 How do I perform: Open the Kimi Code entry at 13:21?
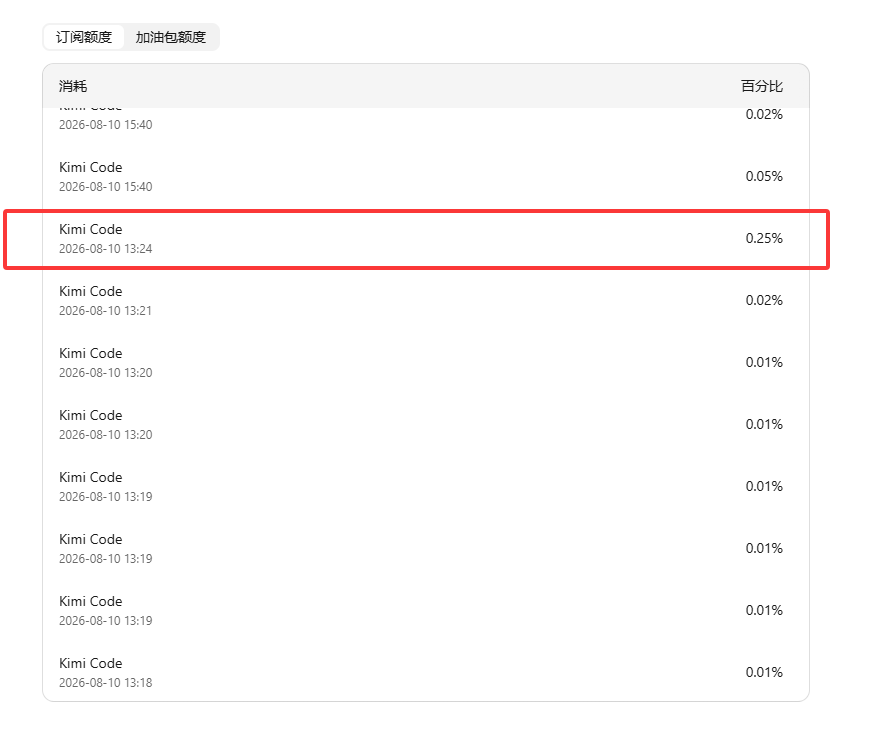point(426,300)
